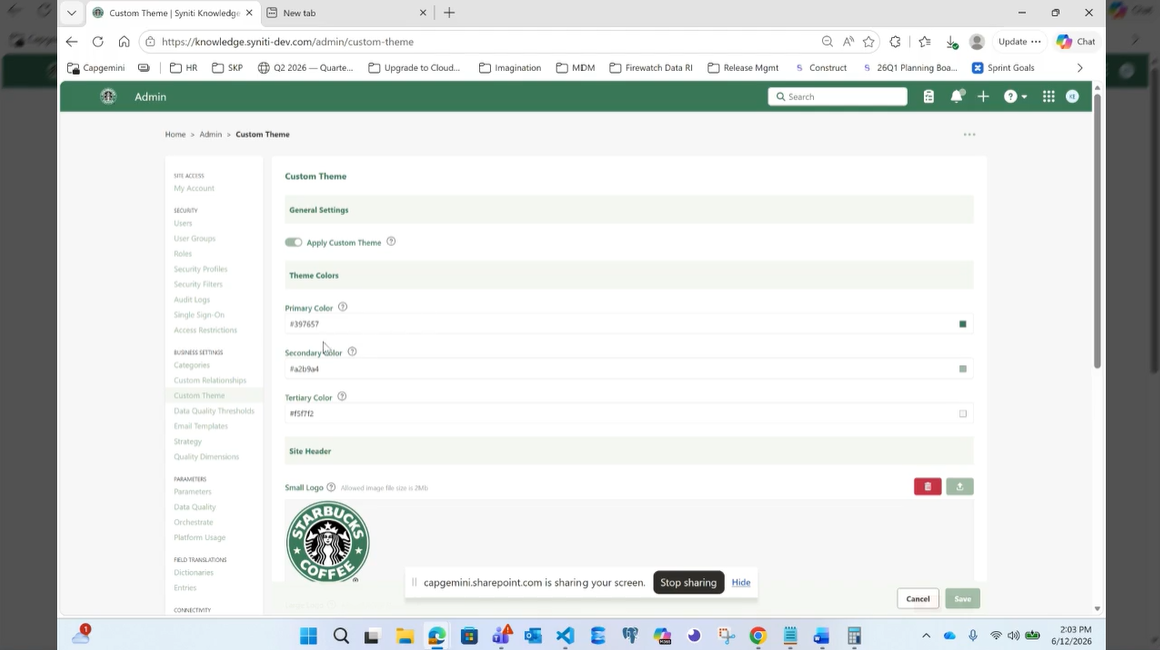Upload a new Small Logo image
The image size is (1160, 650).
(960, 487)
